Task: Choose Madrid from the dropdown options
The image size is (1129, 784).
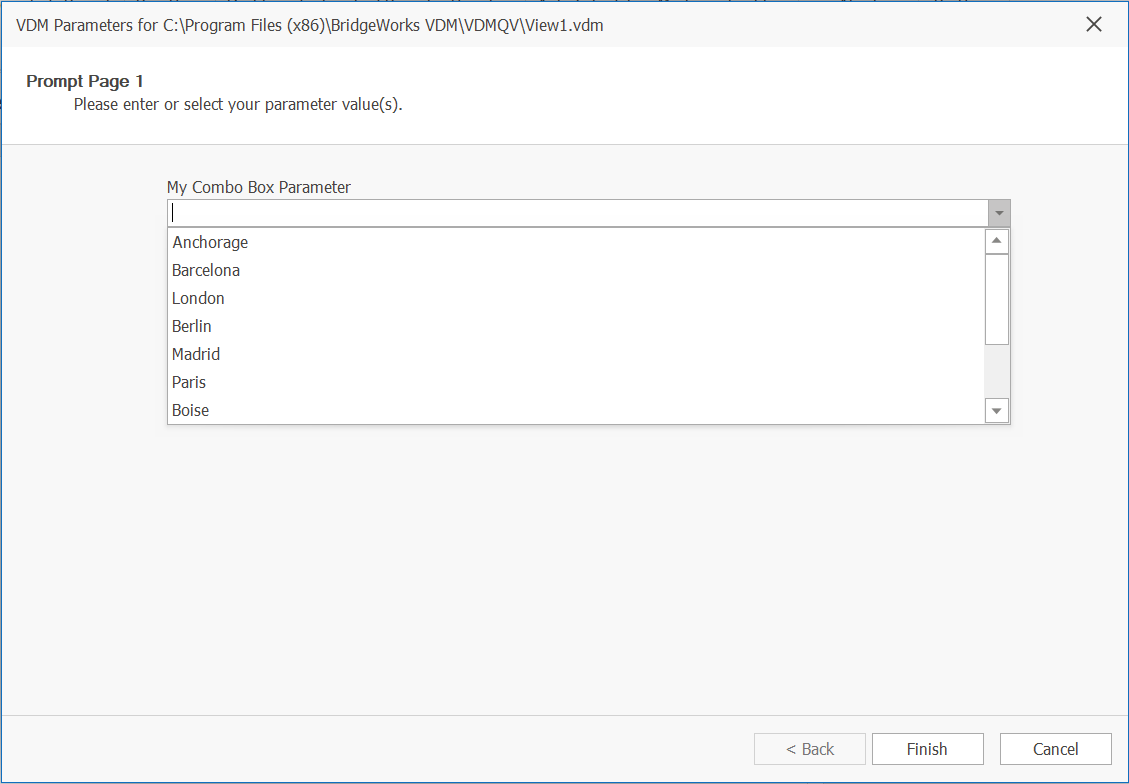Action: click(576, 354)
